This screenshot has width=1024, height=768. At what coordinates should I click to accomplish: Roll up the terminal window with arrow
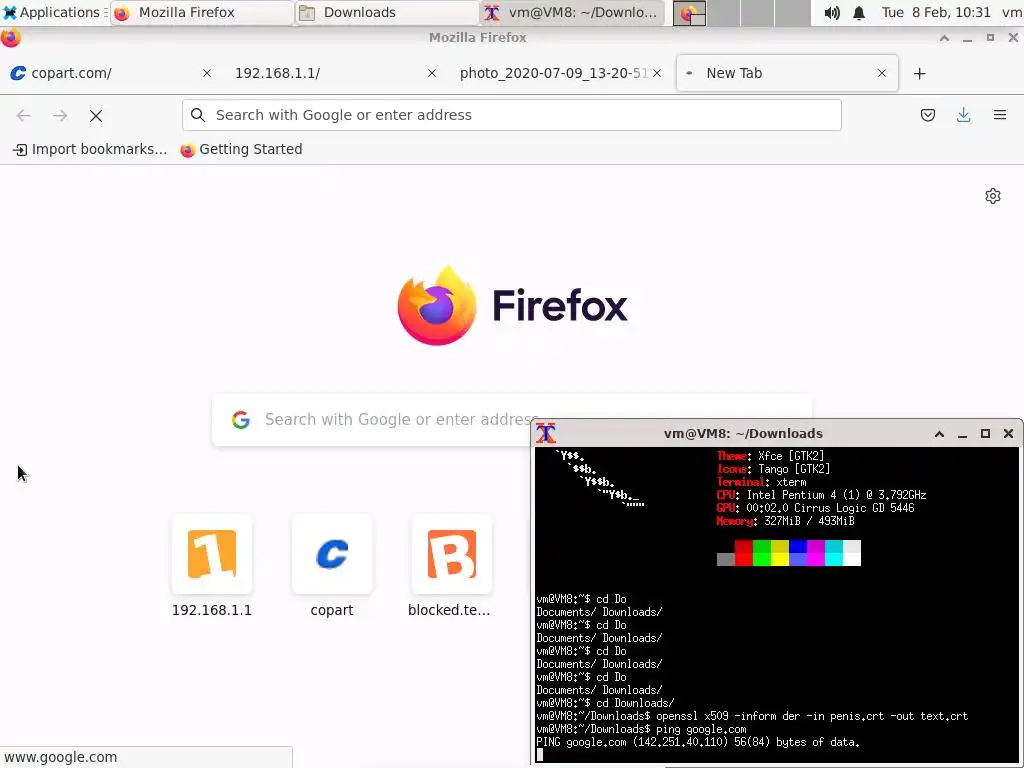click(x=939, y=434)
